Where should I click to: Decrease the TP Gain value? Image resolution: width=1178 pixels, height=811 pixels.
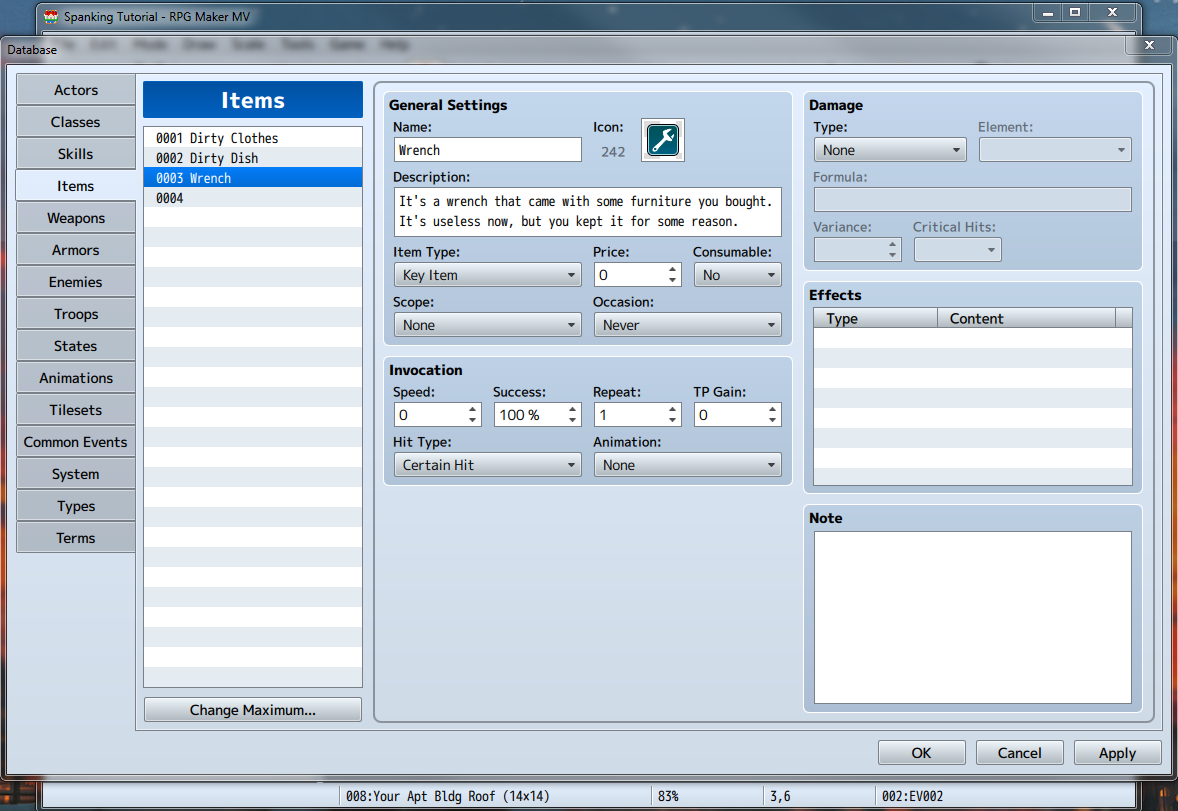[772, 420]
